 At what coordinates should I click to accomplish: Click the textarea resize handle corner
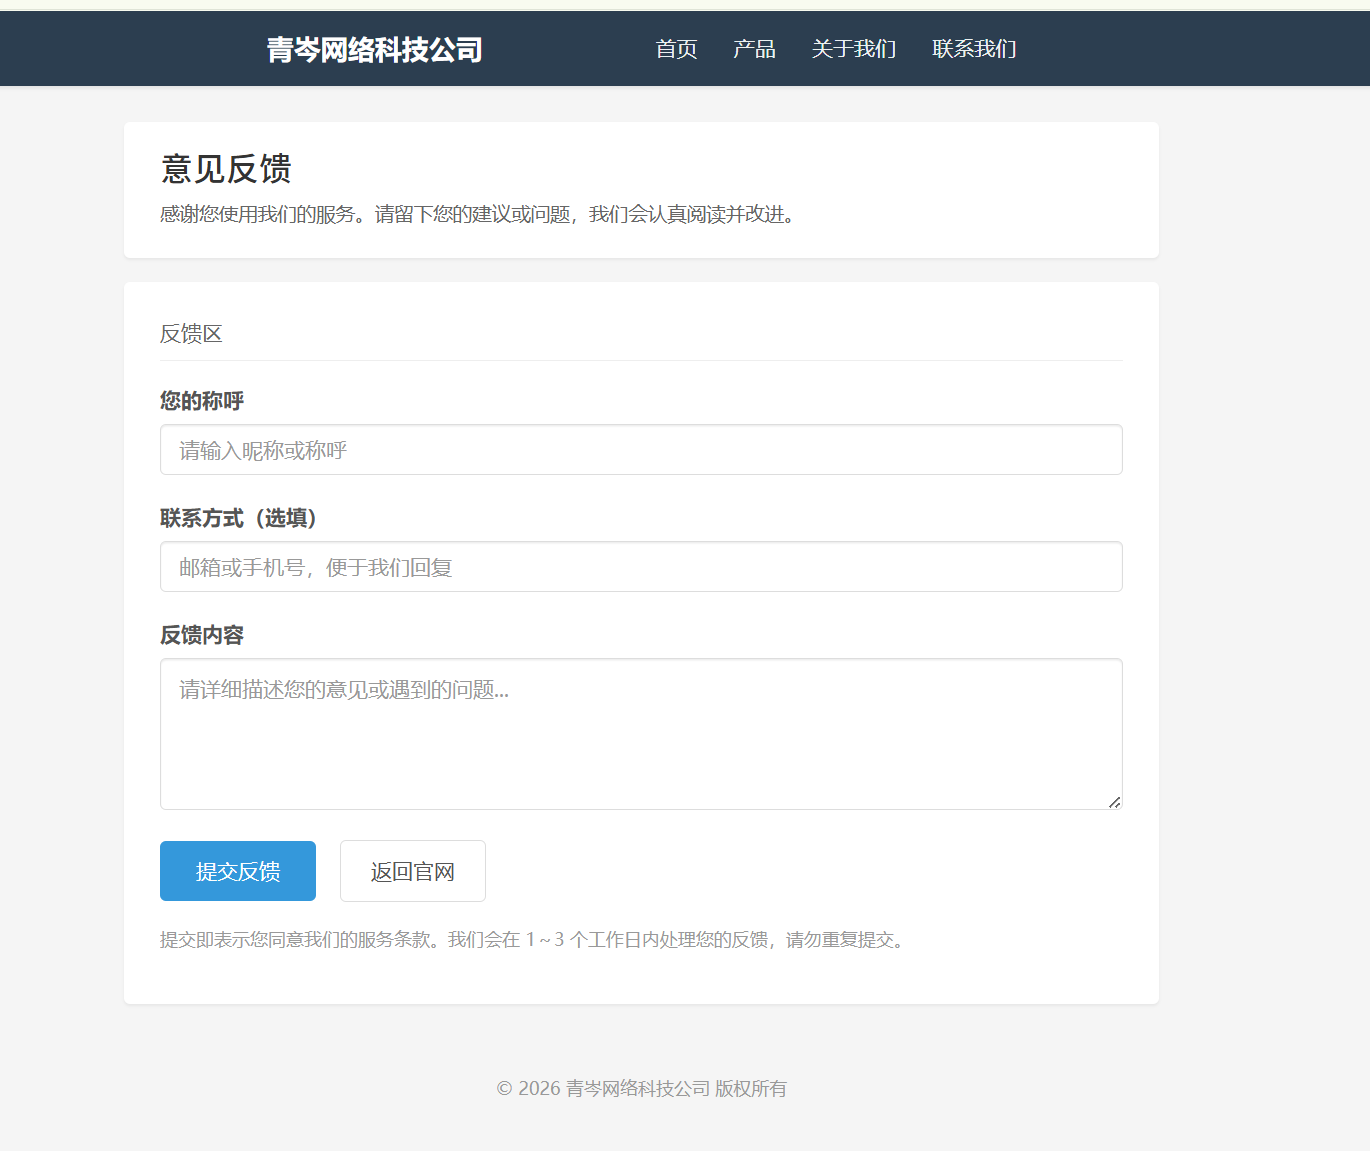point(1114,801)
